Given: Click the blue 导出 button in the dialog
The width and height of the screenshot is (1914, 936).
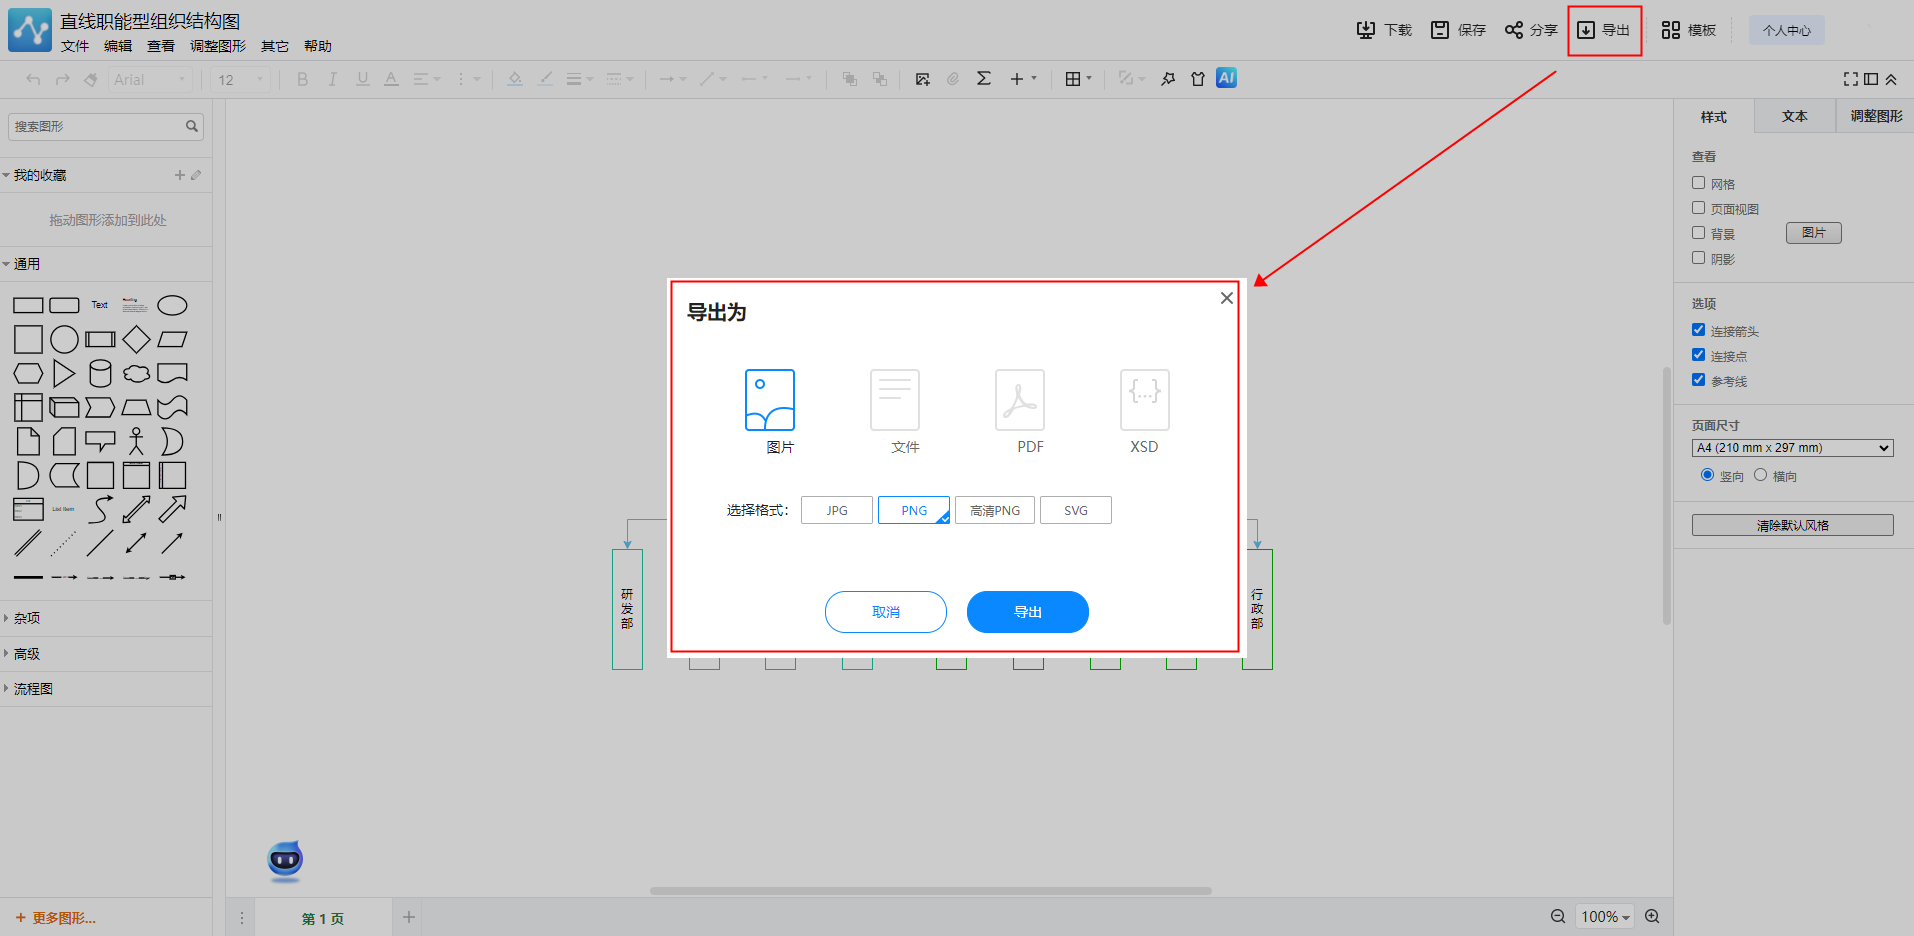Looking at the screenshot, I should [x=1027, y=612].
